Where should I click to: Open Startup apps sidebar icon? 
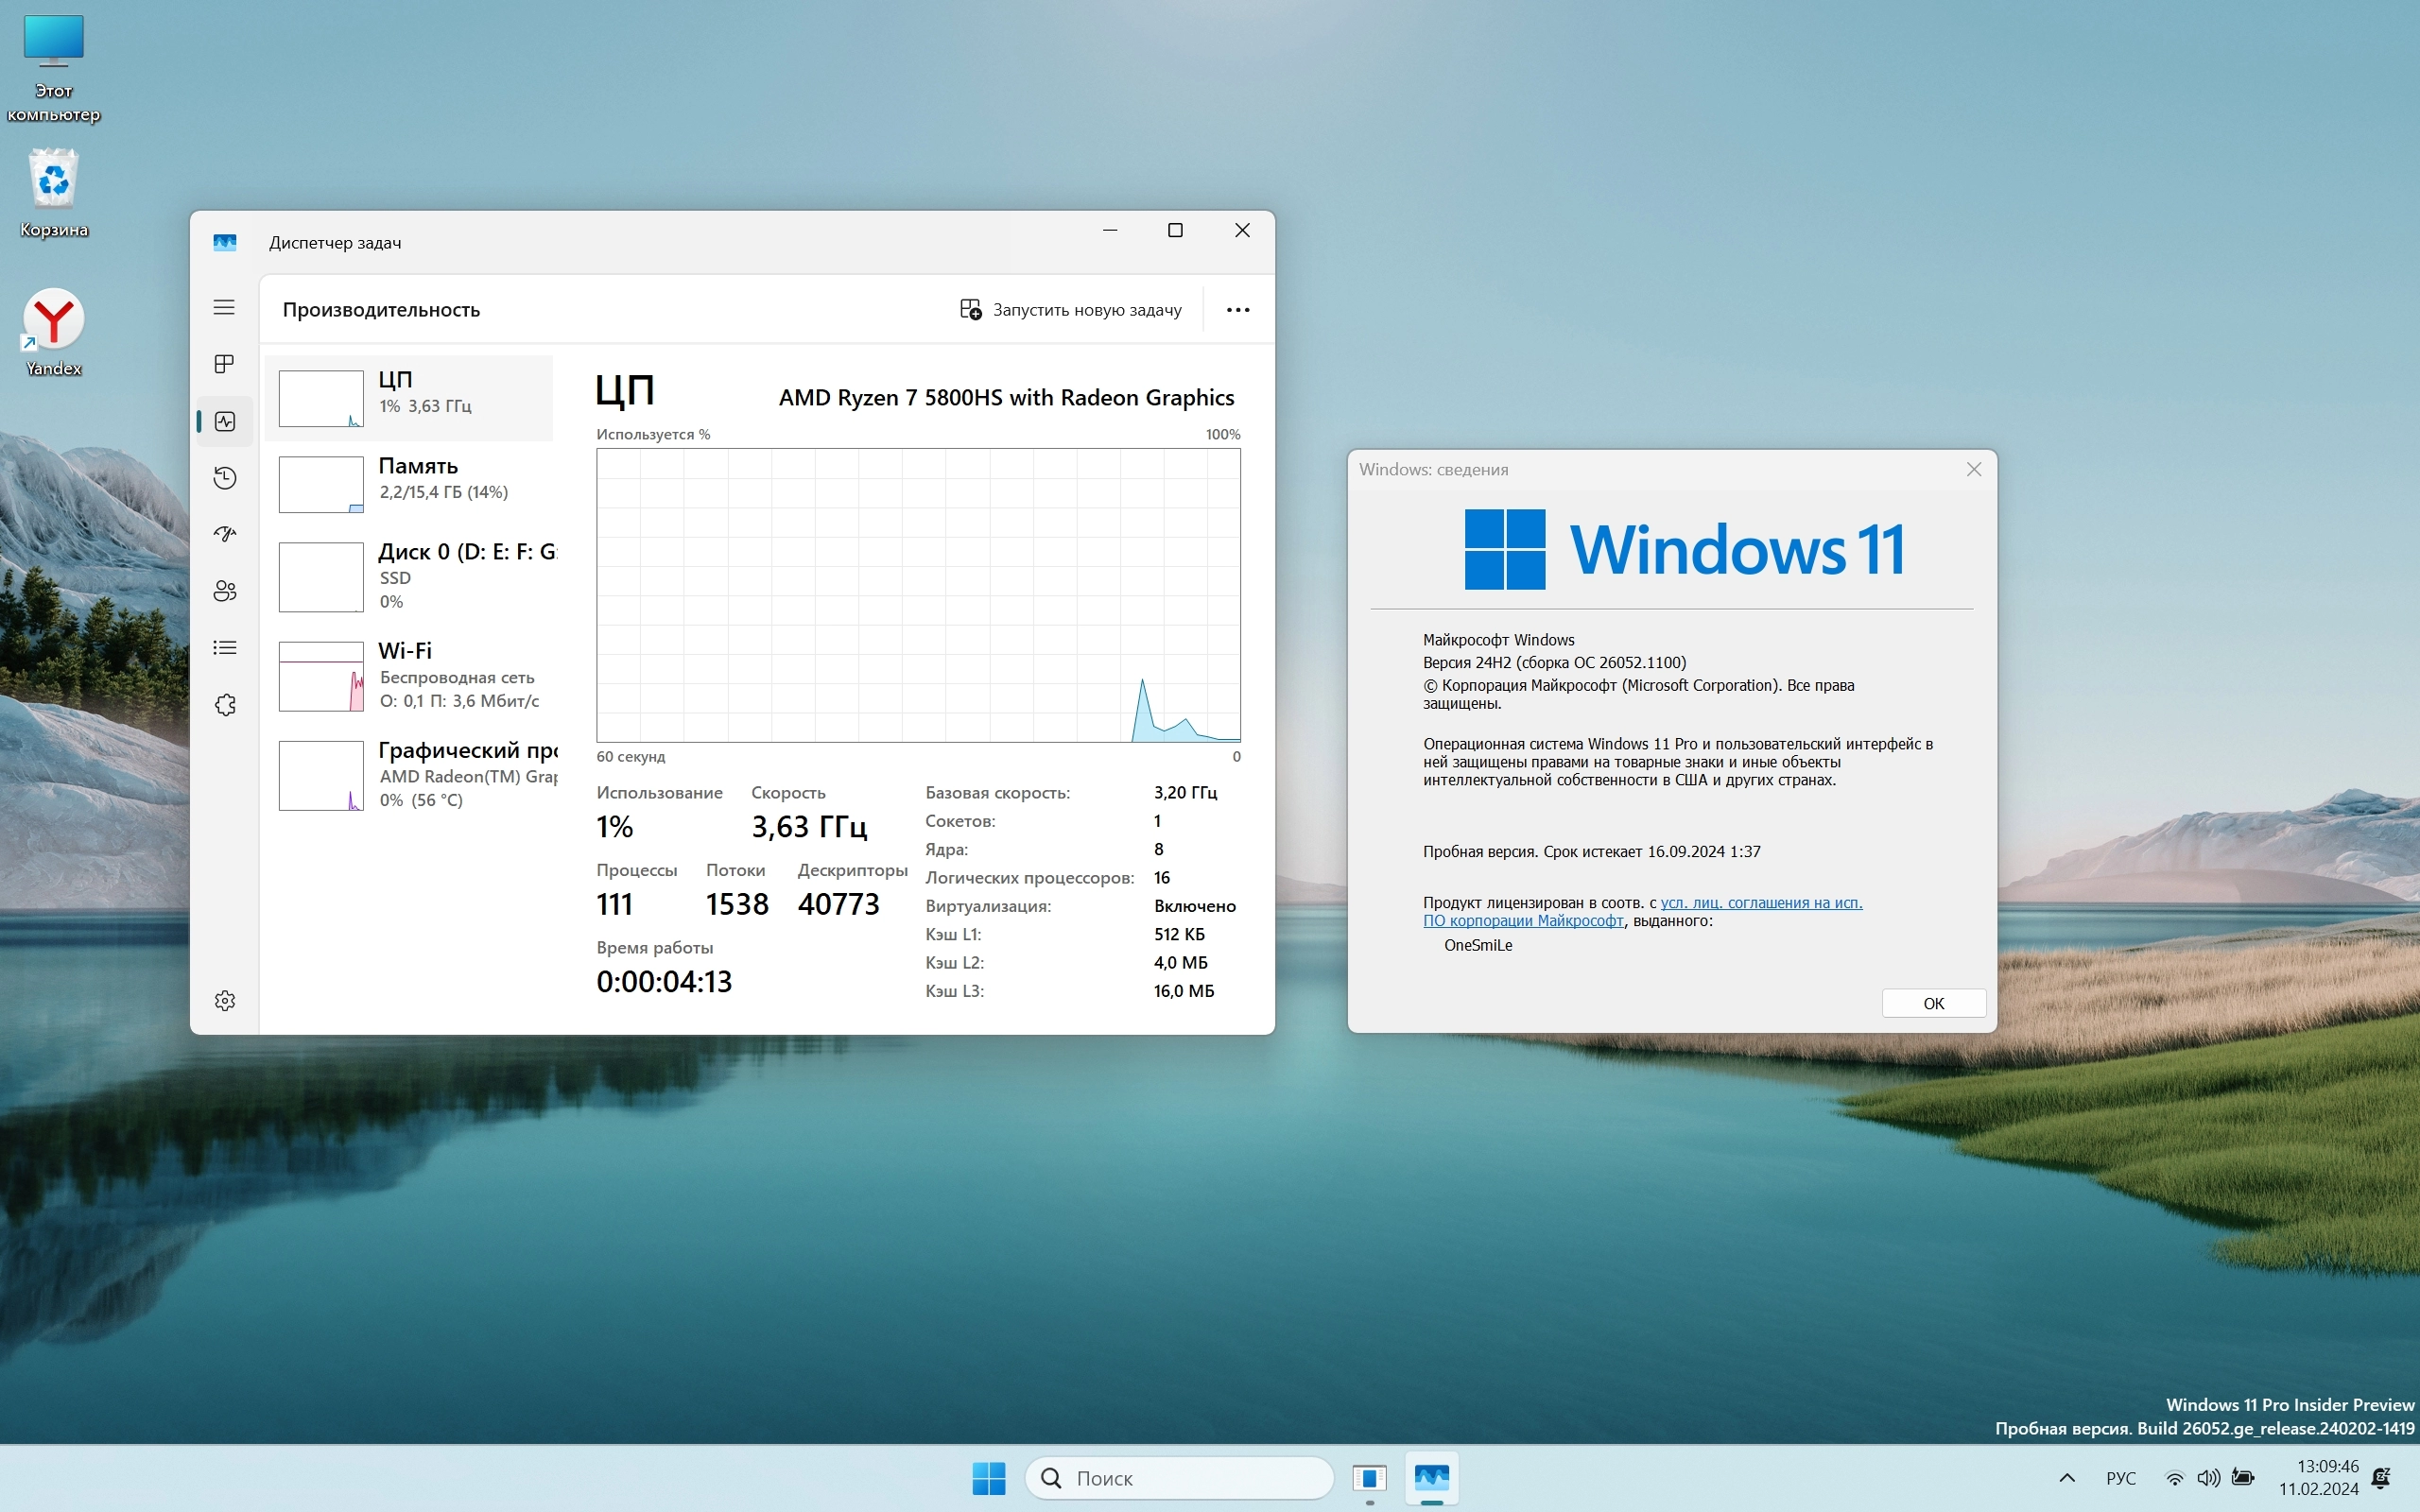coord(224,534)
